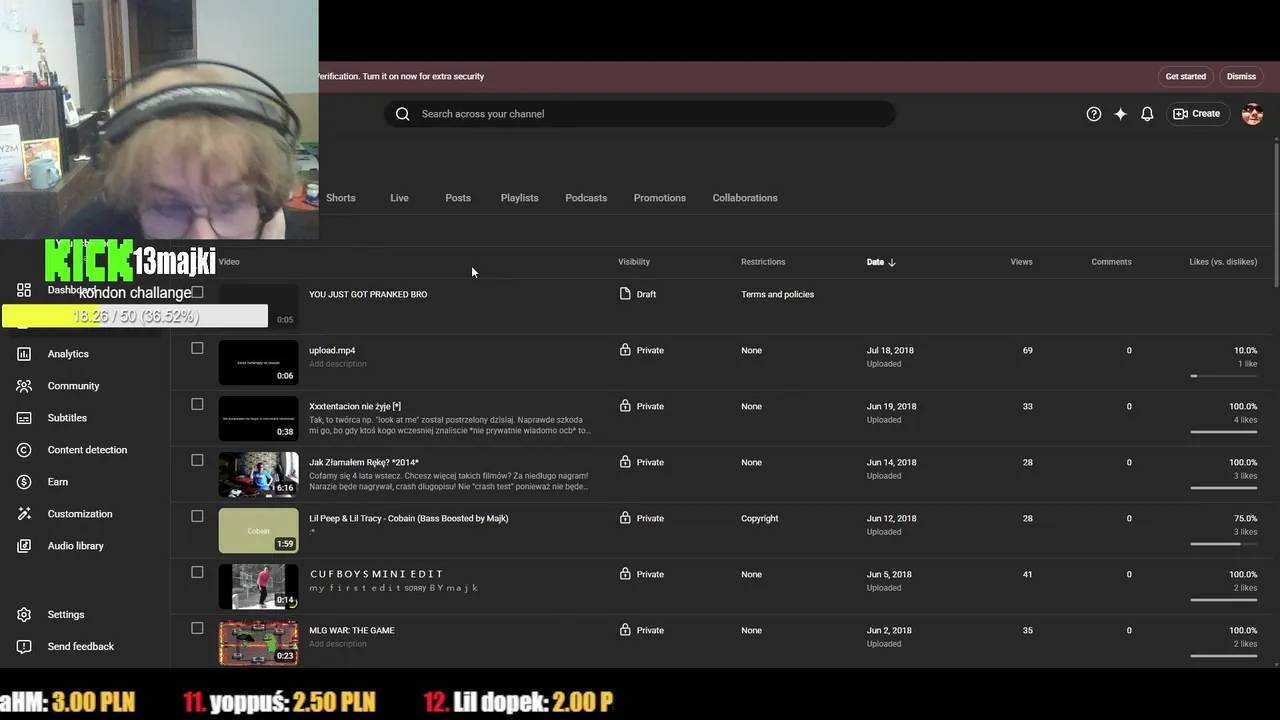
Task: Click the Settings gear icon
Action: (x=24, y=615)
